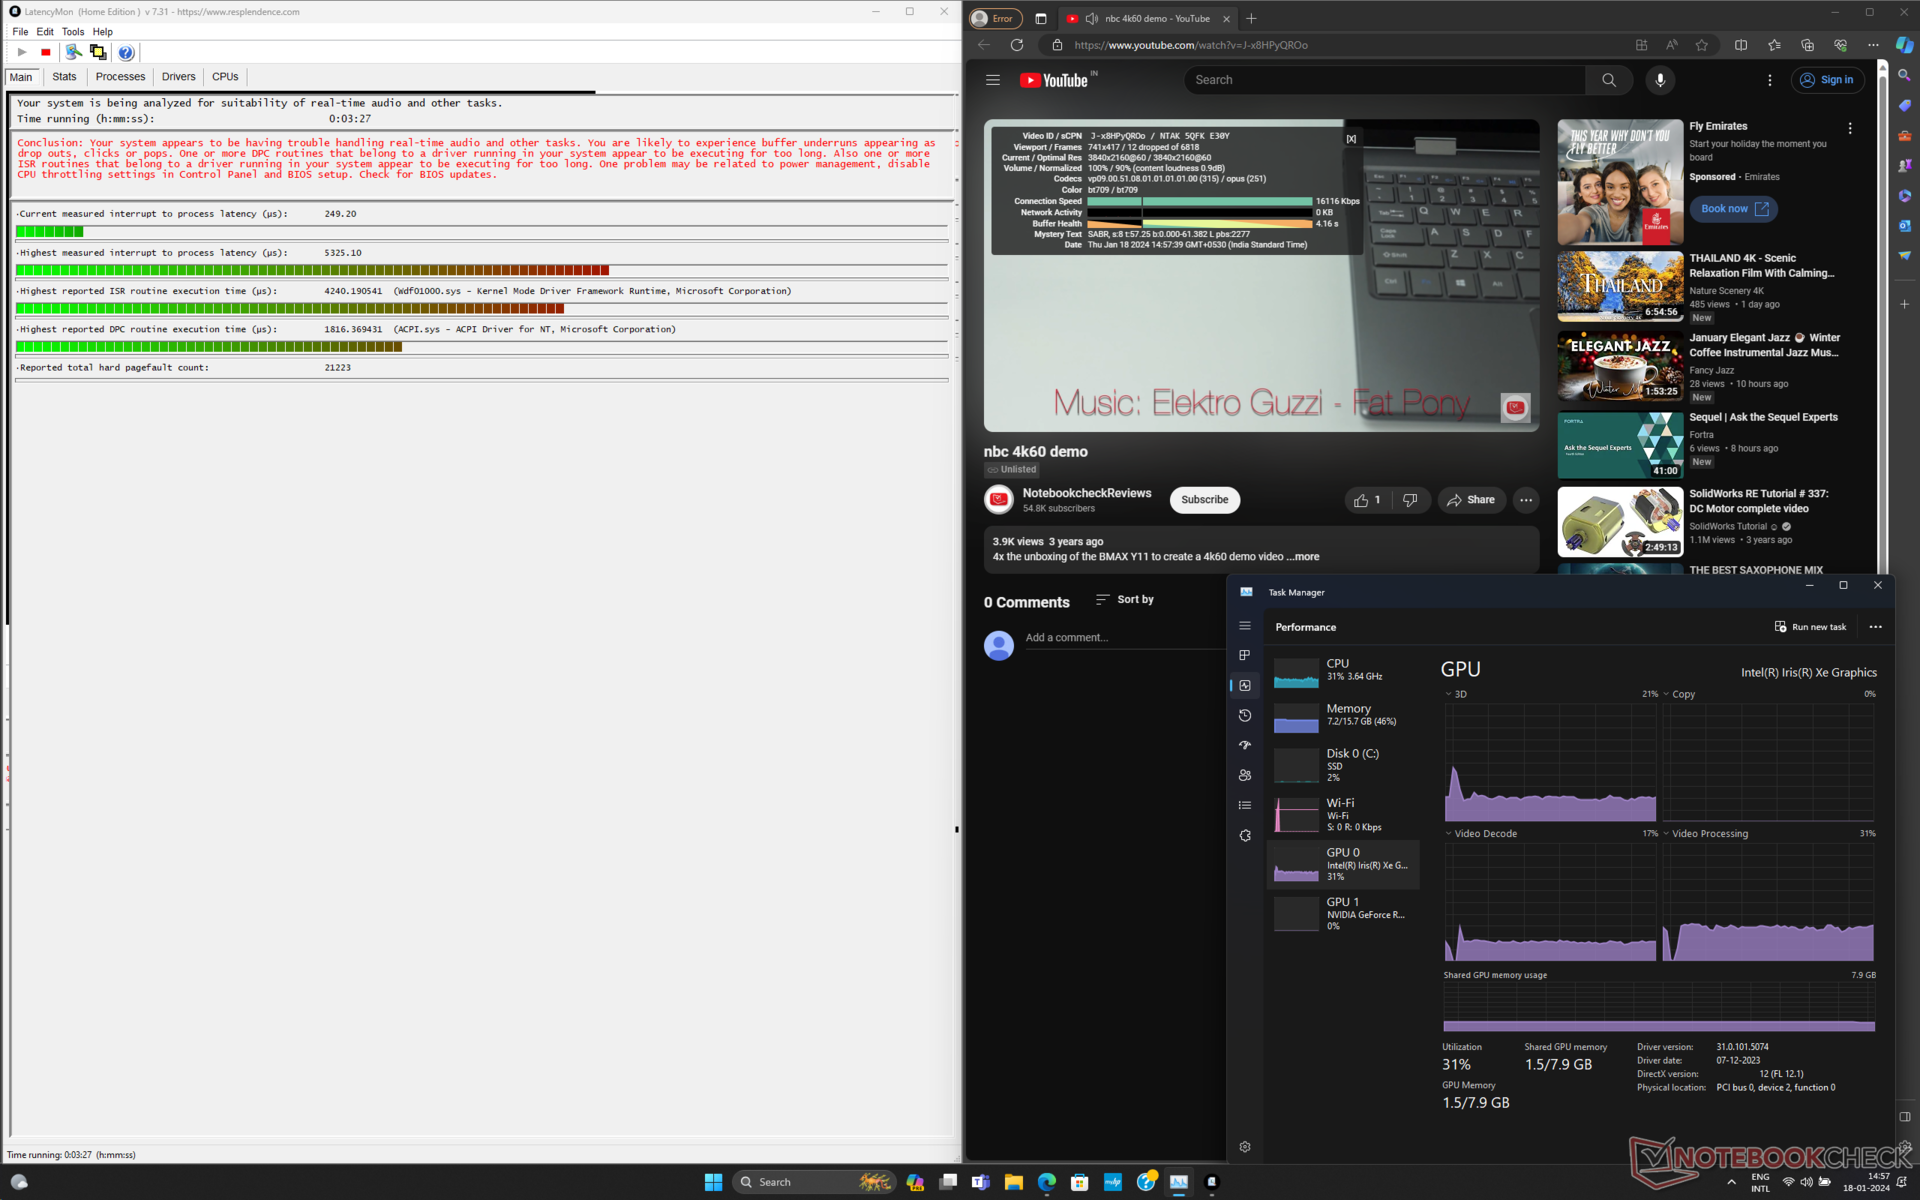Click YouTube voice search microphone icon

click(1660, 80)
